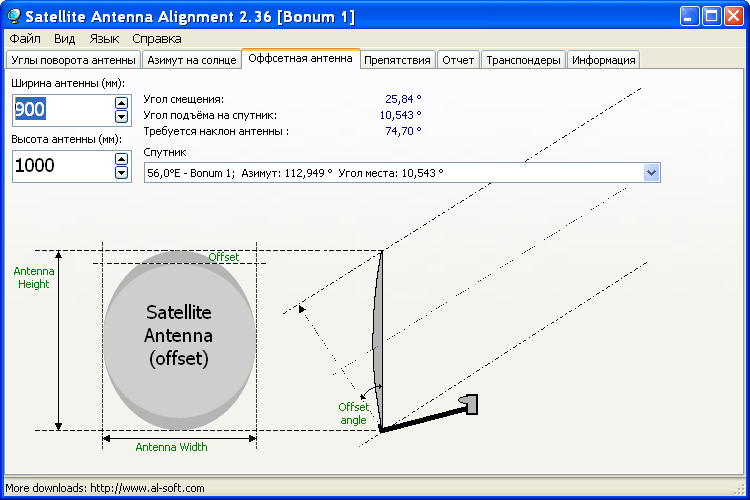
Task: Increase antenna width with up arrow
Action: (x=122, y=103)
